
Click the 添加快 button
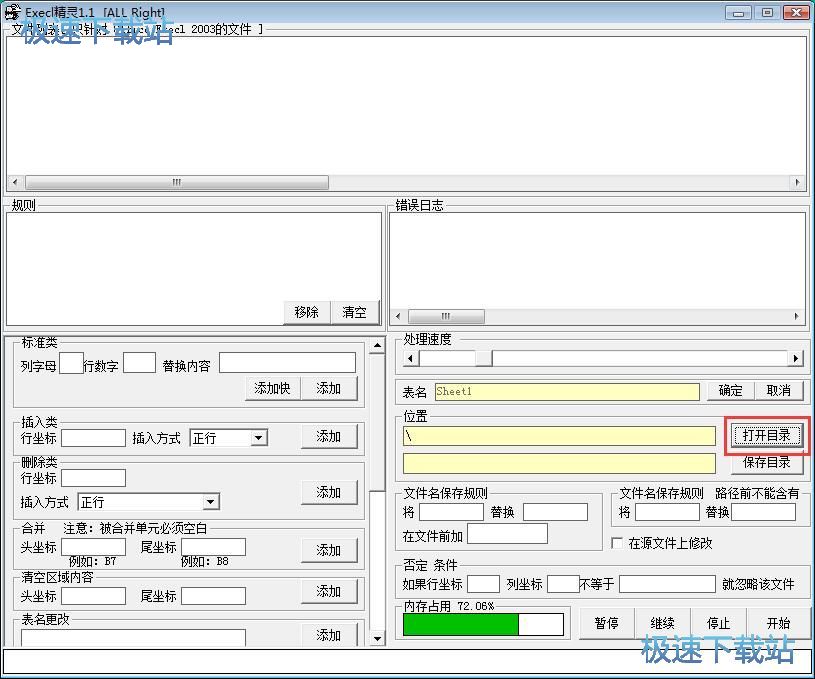pyautogui.click(x=272, y=388)
